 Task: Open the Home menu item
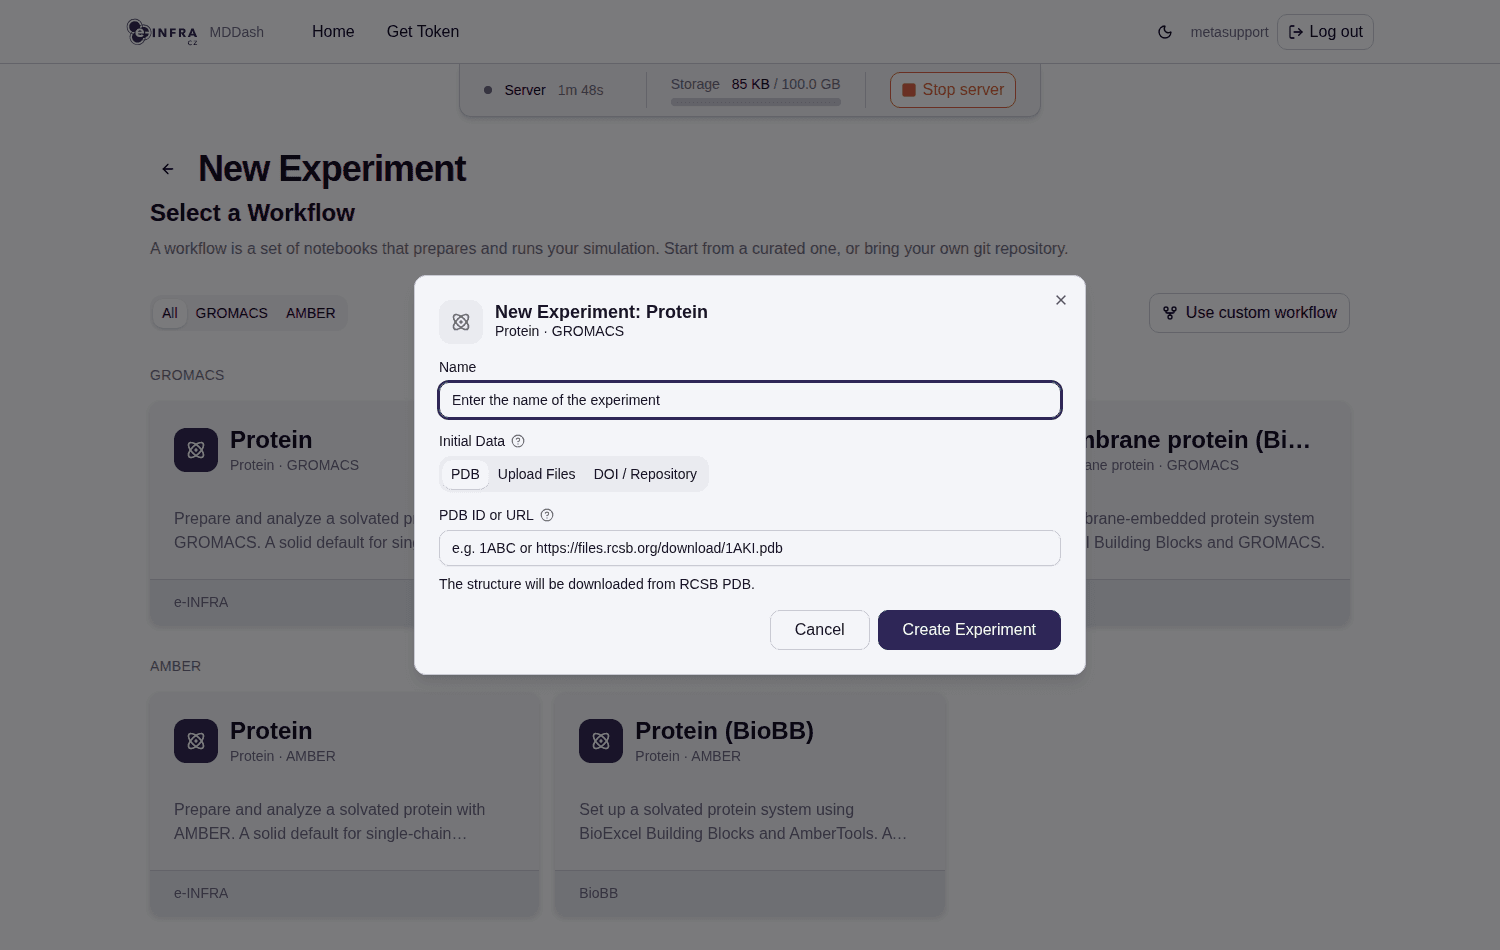coord(333,32)
